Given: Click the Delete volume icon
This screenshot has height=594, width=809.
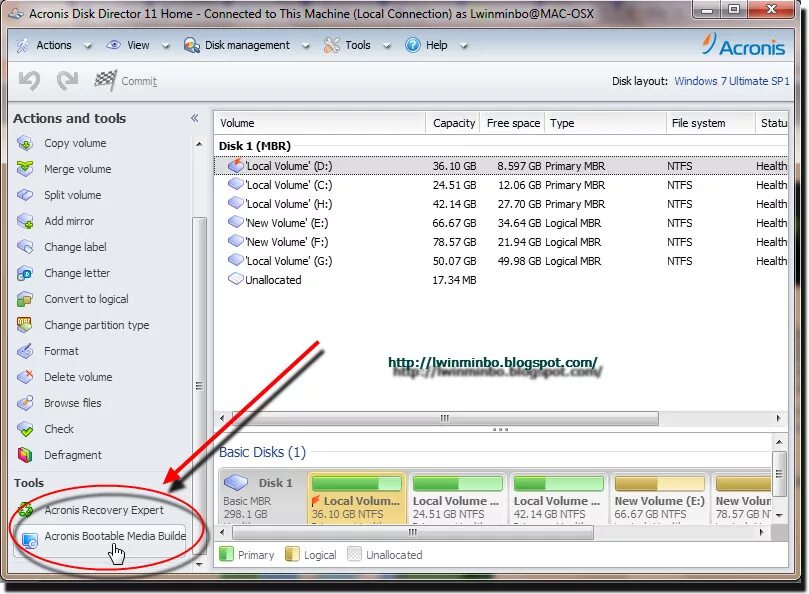Looking at the screenshot, I should tap(25, 377).
